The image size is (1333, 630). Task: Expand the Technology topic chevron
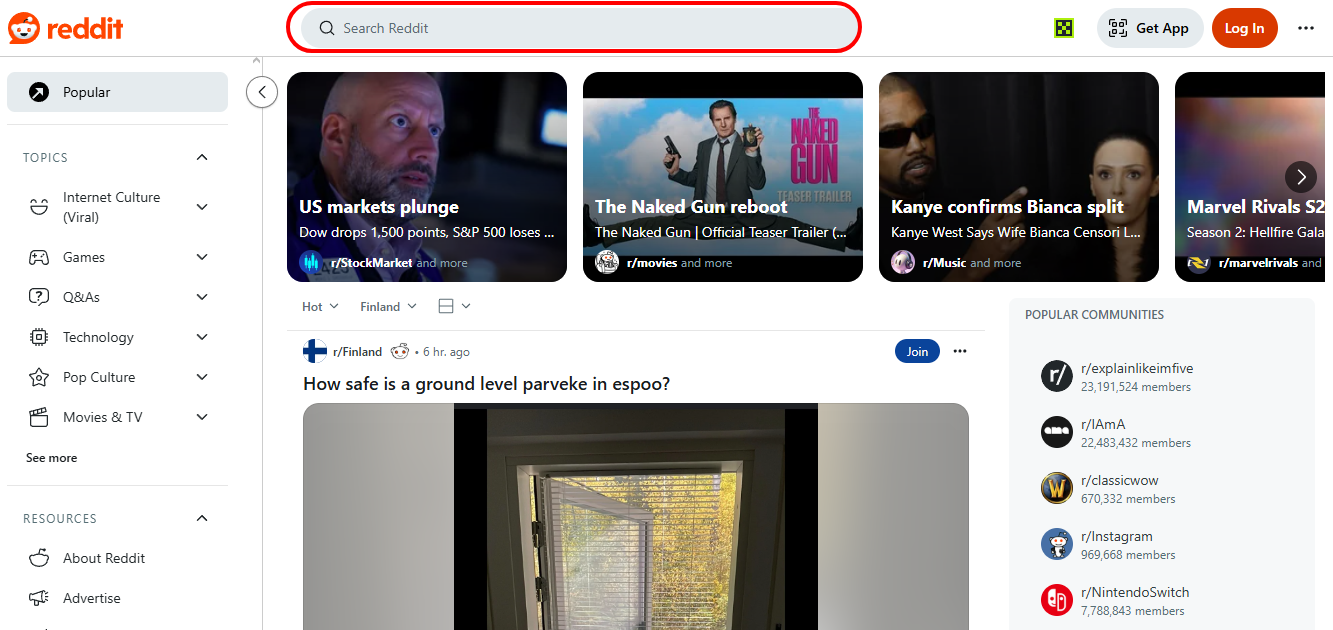[x=202, y=337]
